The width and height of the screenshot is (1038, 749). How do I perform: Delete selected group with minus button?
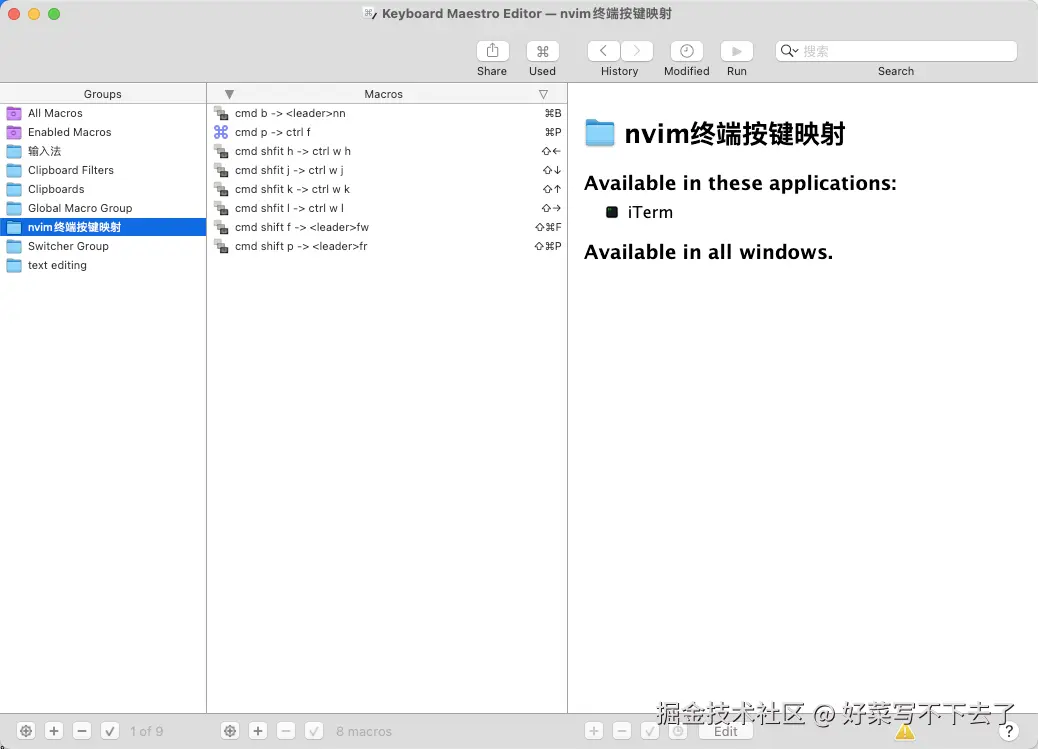coord(81,731)
